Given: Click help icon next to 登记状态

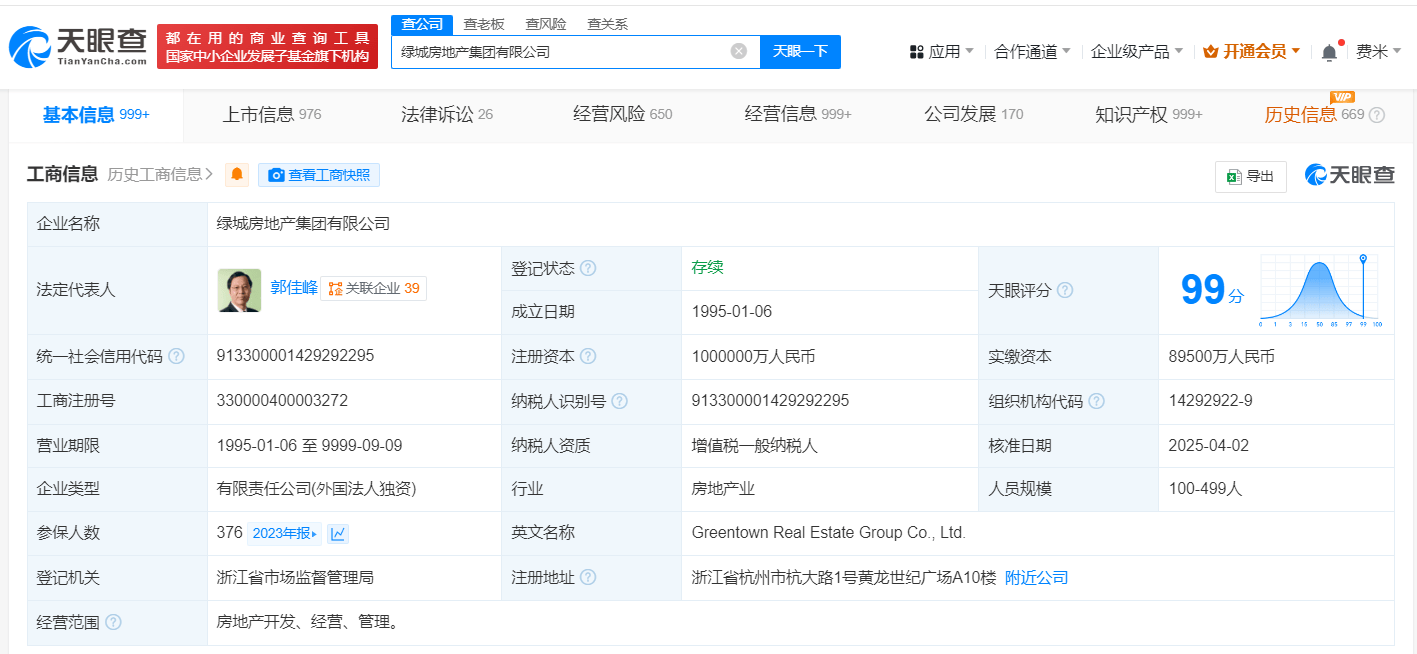Looking at the screenshot, I should pyautogui.click(x=588, y=268).
